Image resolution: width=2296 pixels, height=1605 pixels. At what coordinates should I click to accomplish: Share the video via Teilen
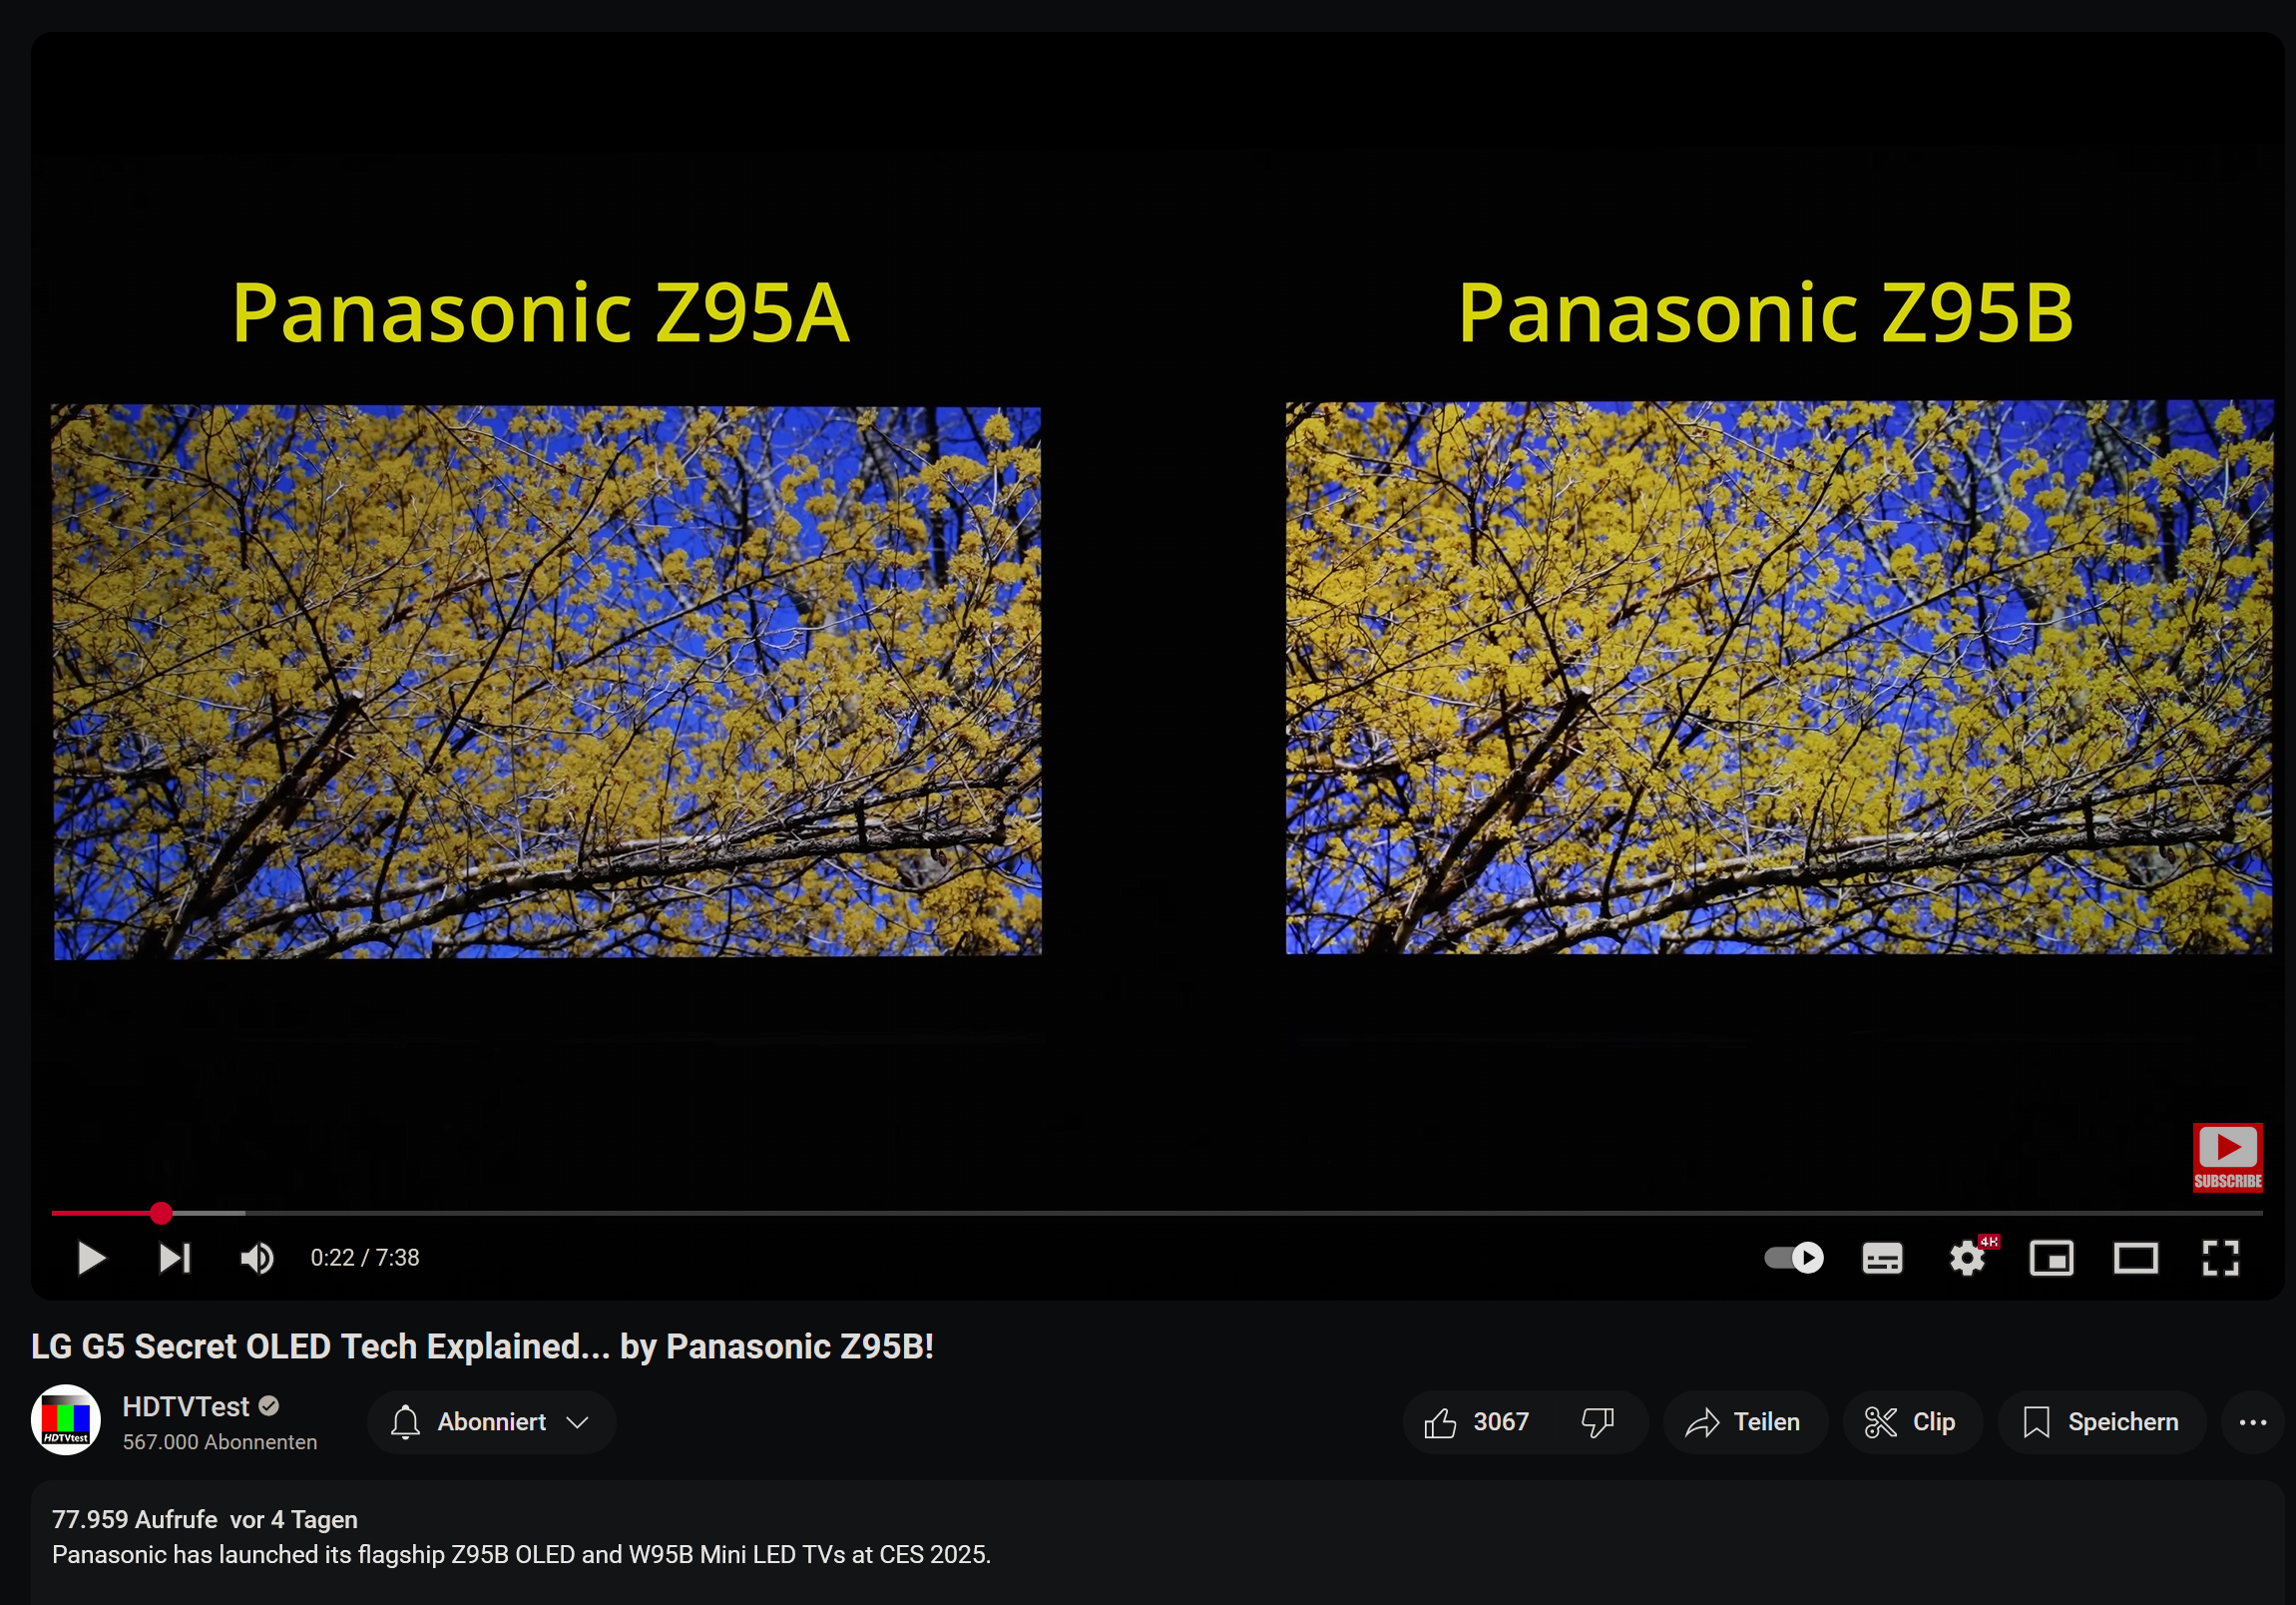(x=1744, y=1422)
